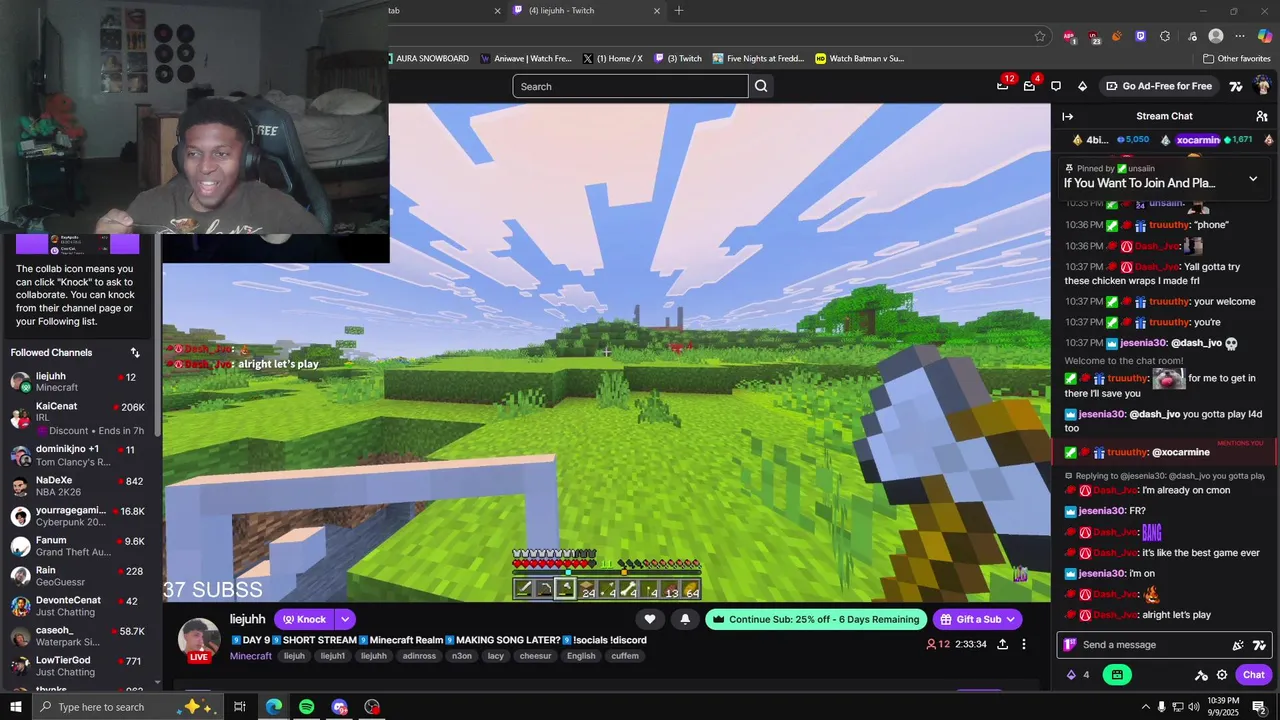This screenshot has height=720, width=1280.
Task: Open chat settings gear icon
Action: [x=1222, y=675]
